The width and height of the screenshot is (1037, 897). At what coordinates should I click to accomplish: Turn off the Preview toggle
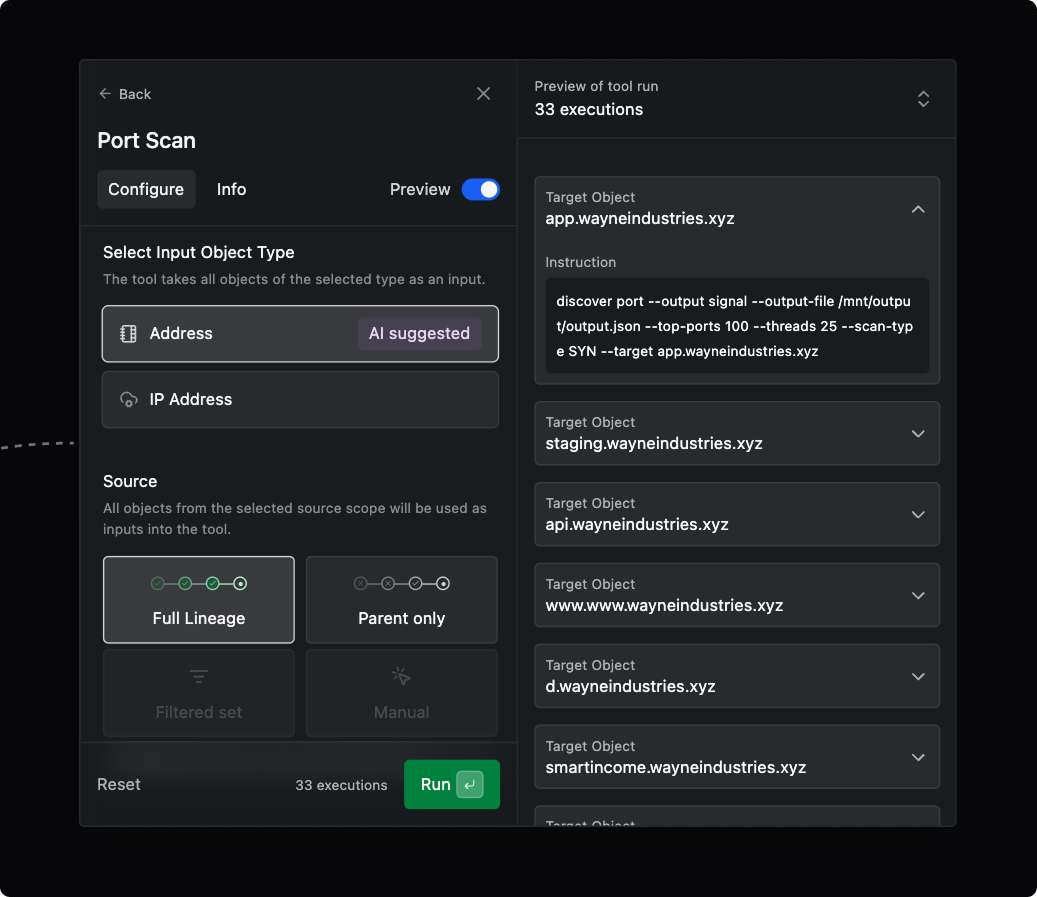(x=480, y=190)
